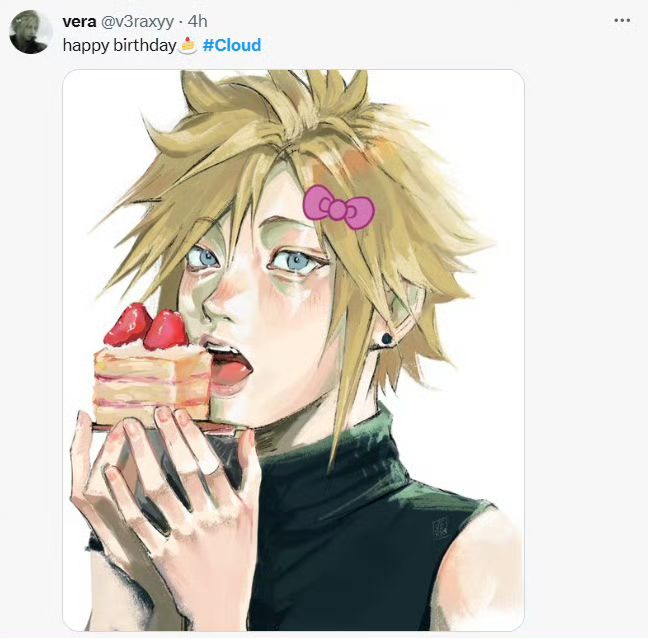Open the three-dot more options menu
This screenshot has width=648, height=638.
coord(622,20)
